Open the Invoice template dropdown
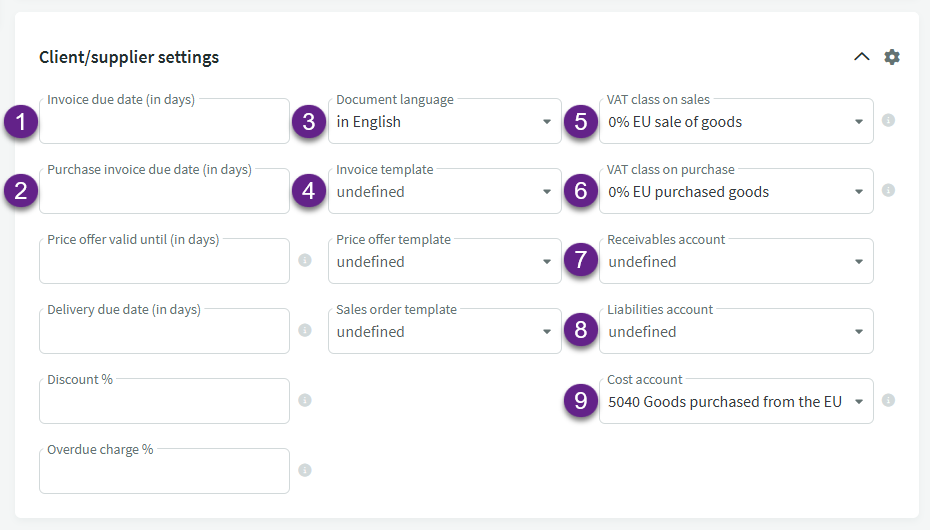Screen dimensions: 930x530 444,192
